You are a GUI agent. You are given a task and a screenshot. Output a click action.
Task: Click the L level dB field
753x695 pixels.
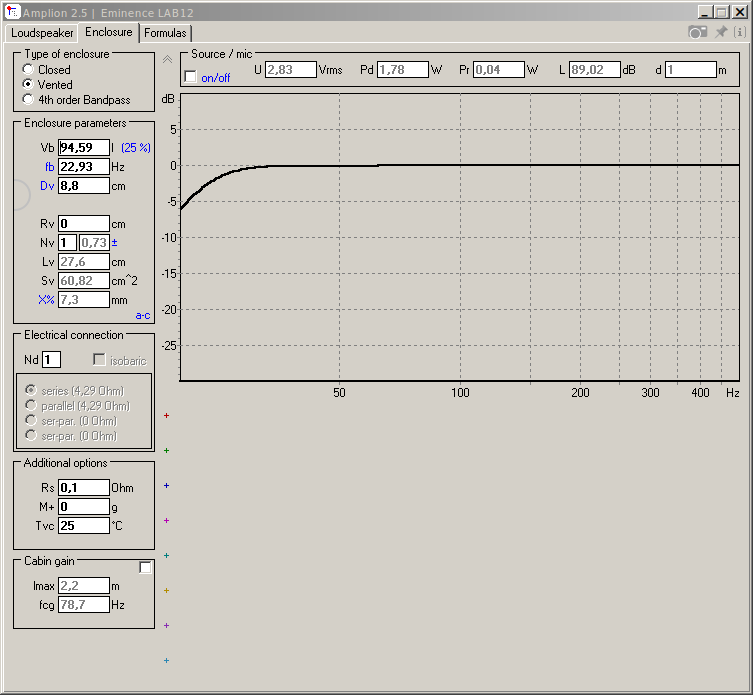[595, 70]
